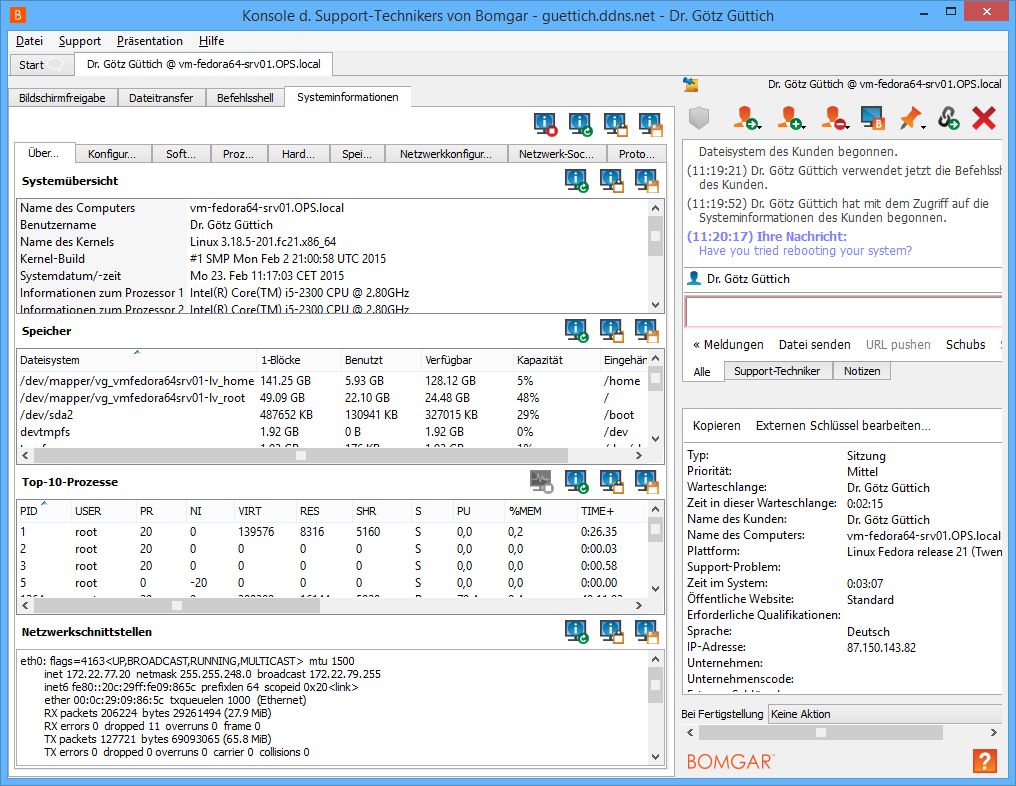
Task: Click the Datei senden button
Action: coord(814,344)
